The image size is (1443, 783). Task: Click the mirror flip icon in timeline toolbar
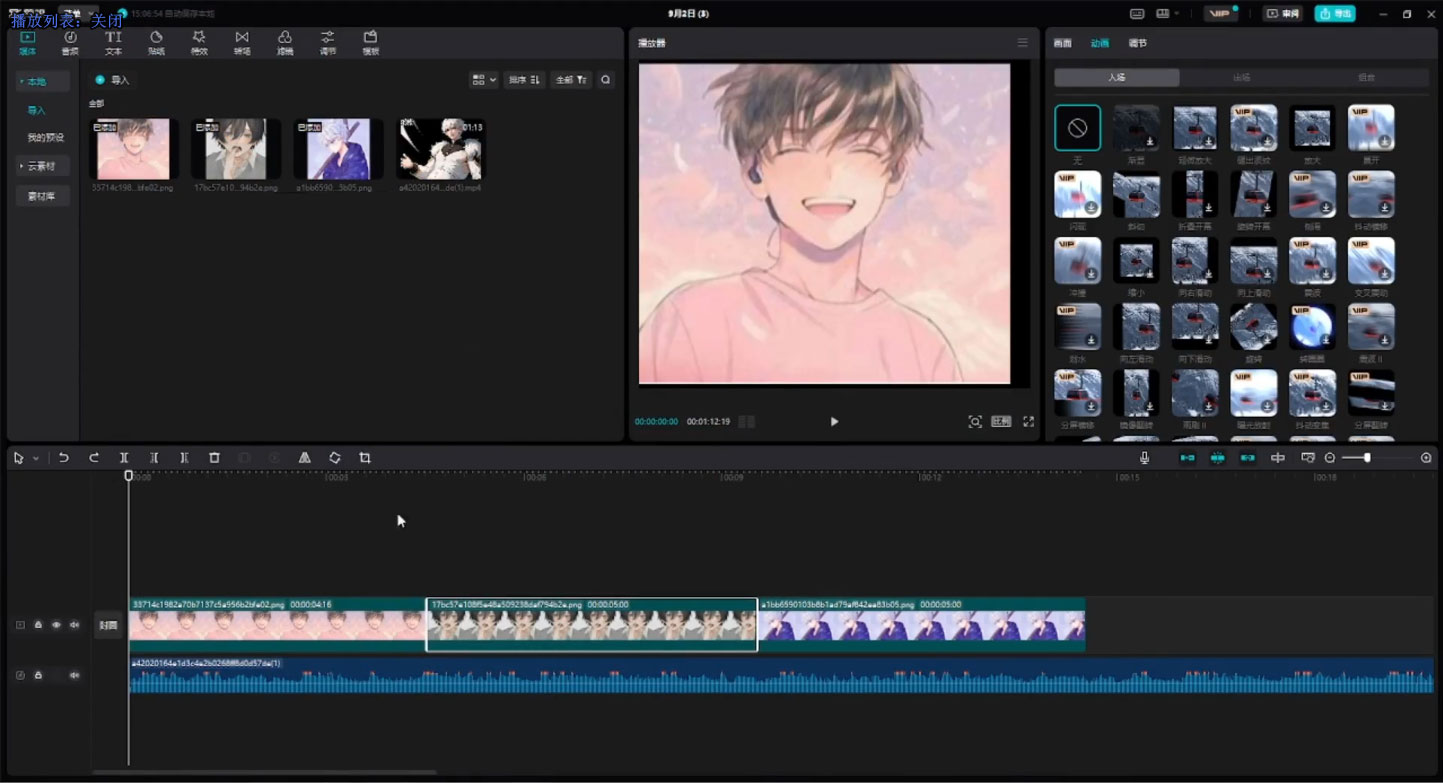coord(305,458)
